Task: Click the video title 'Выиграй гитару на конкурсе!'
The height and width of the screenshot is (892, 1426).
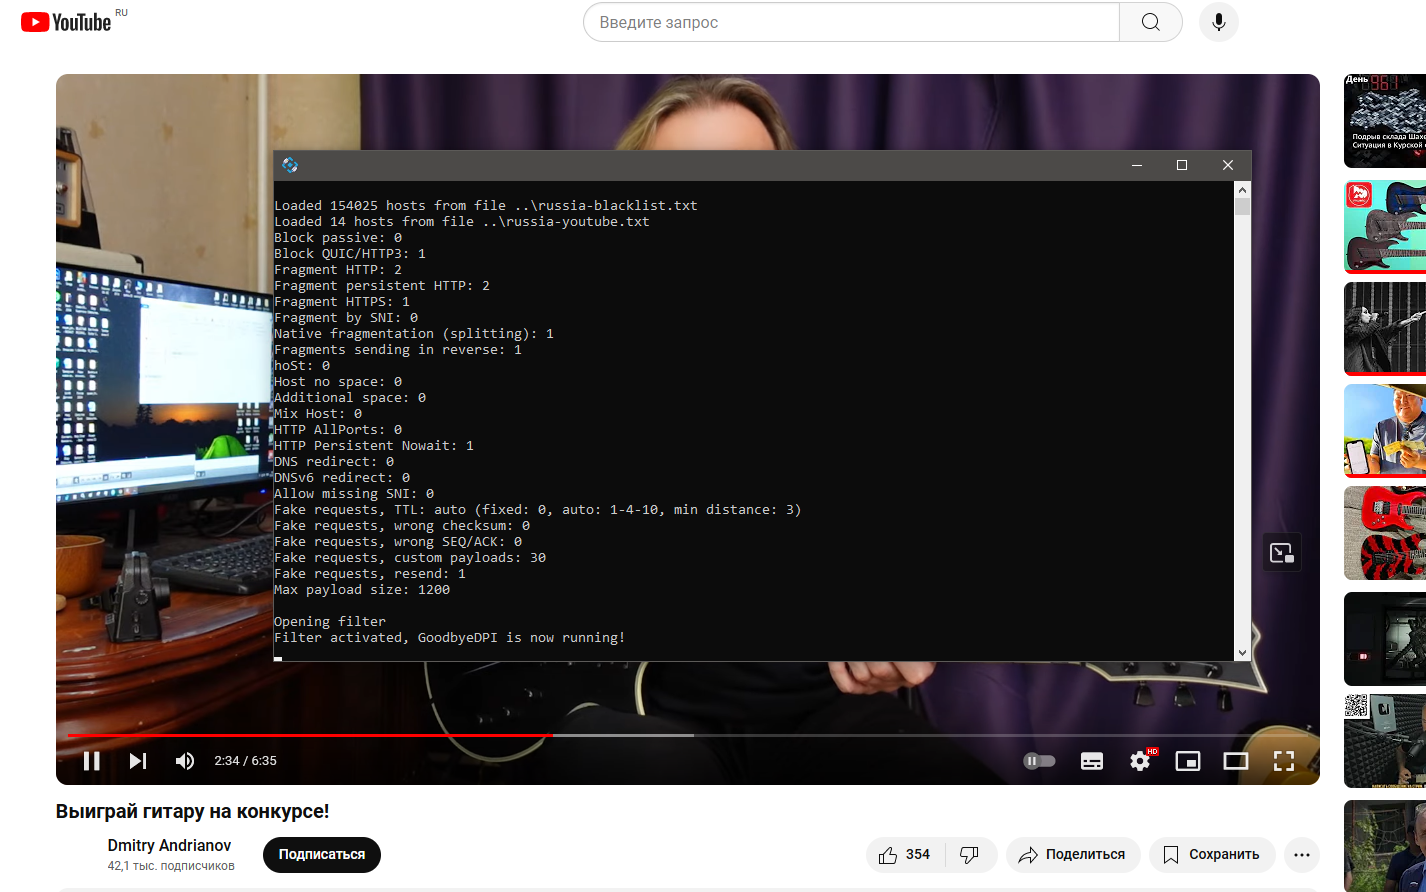Action: click(x=193, y=811)
